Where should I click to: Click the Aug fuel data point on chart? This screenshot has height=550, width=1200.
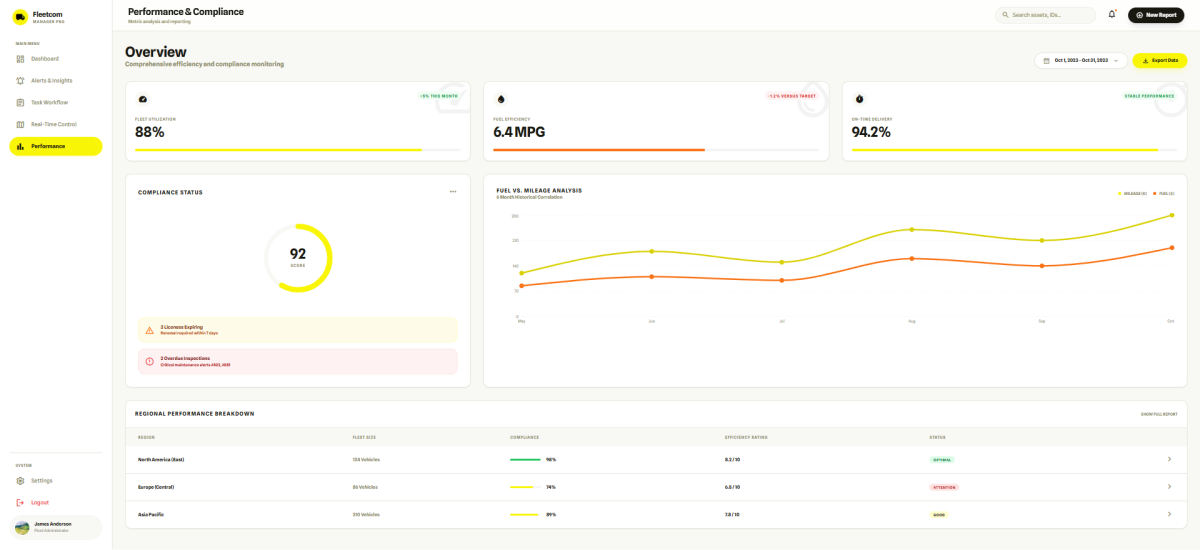(911, 258)
